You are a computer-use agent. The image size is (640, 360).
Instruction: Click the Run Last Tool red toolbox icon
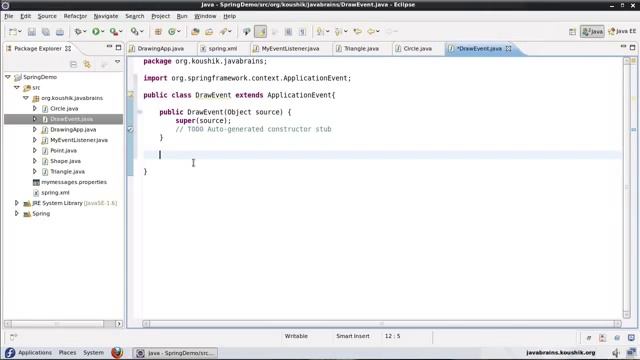tap(114, 31)
